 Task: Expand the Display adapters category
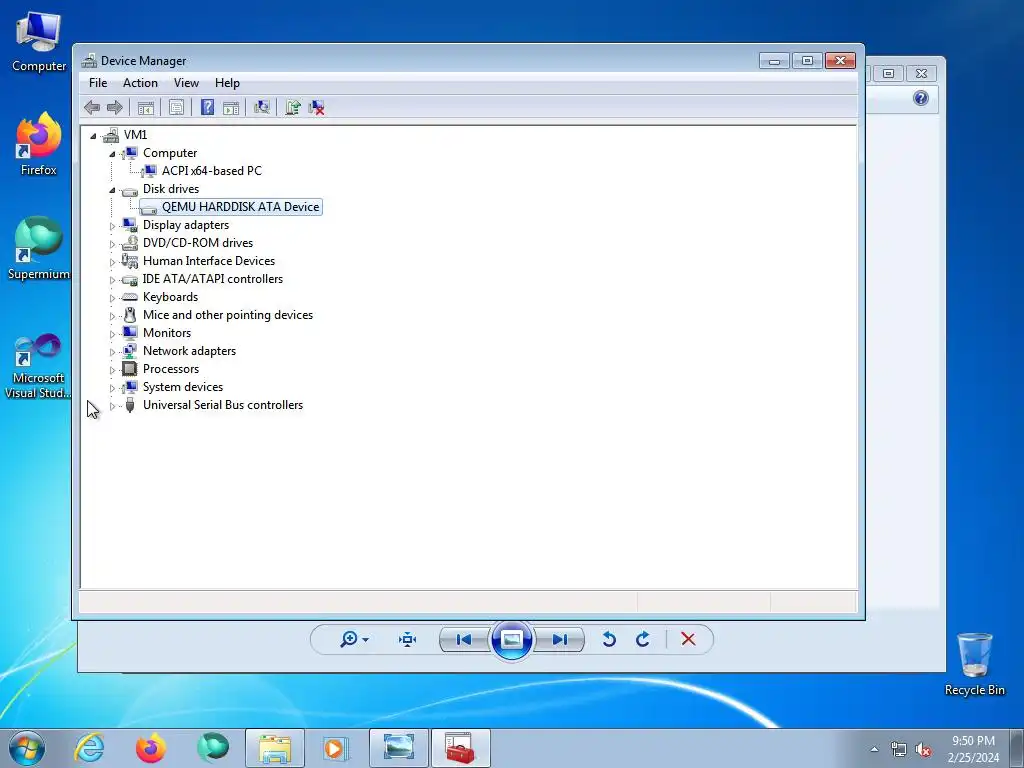(x=112, y=226)
